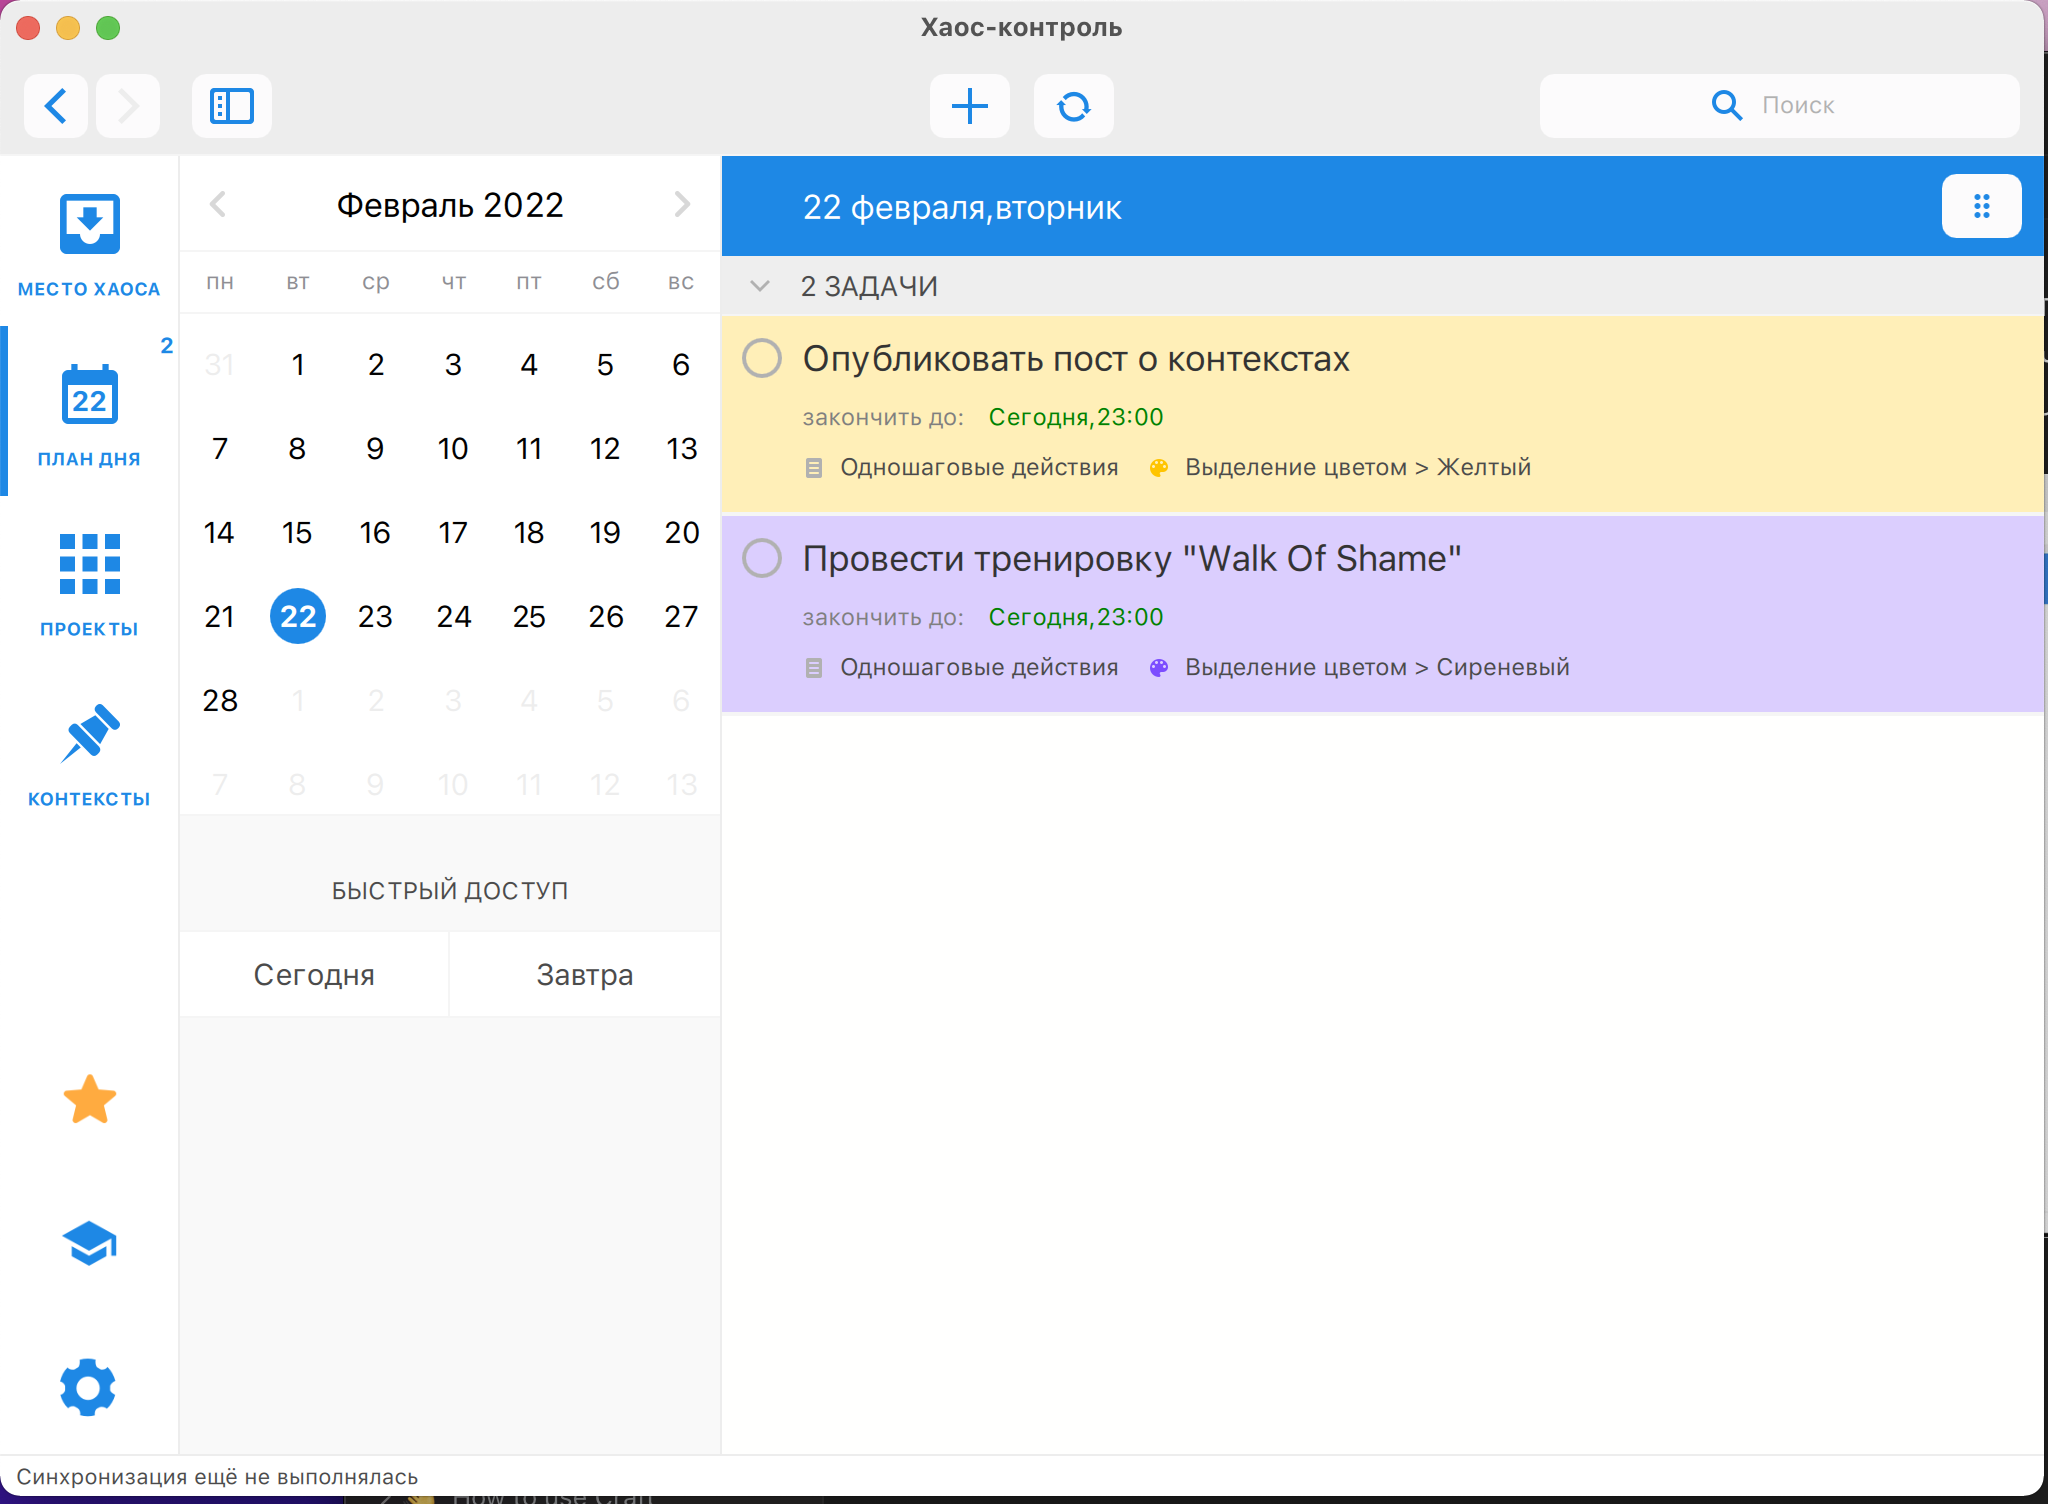This screenshot has width=2048, height=1504.
Task: Open day options menu with dots button
Action: click(x=1981, y=207)
